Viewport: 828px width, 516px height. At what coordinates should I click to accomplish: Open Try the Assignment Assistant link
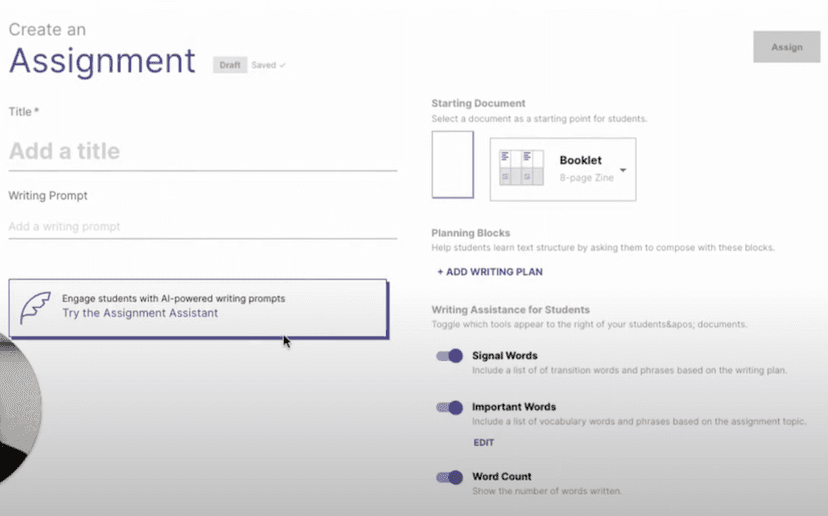pyautogui.click(x=140, y=313)
